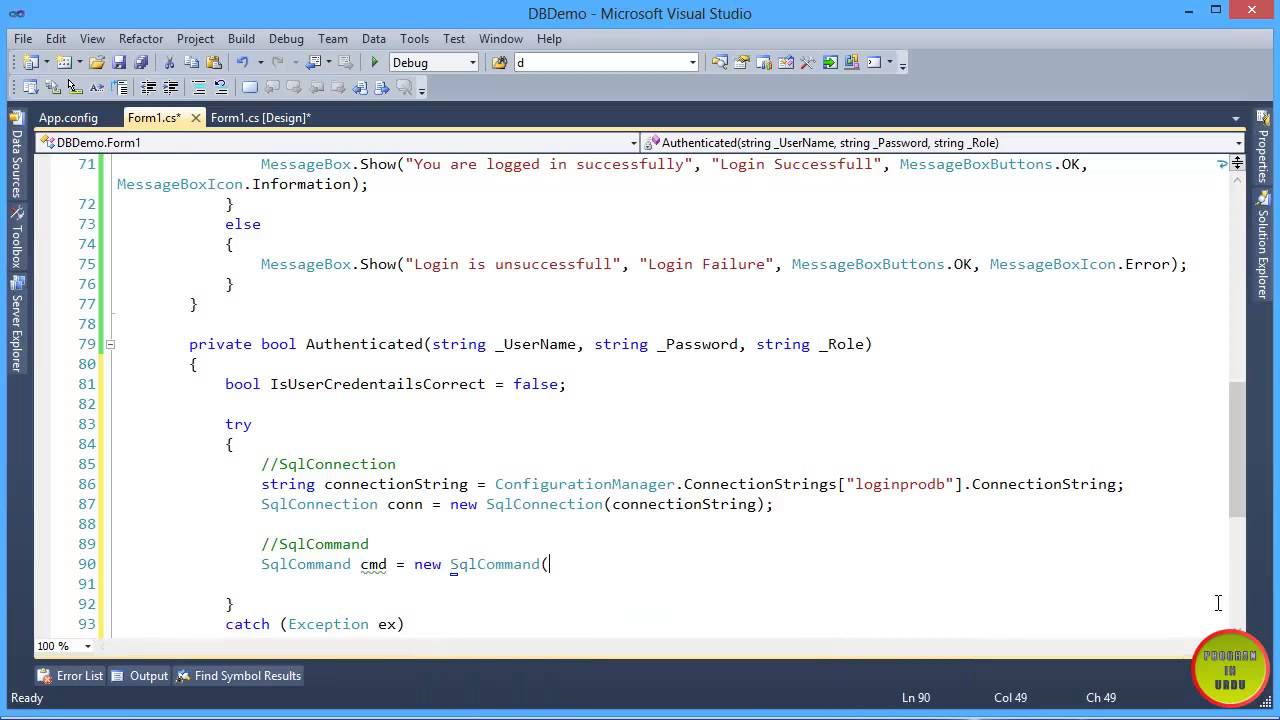This screenshot has width=1280, height=720.
Task: Start debugging with the green play icon
Action: pos(375,62)
